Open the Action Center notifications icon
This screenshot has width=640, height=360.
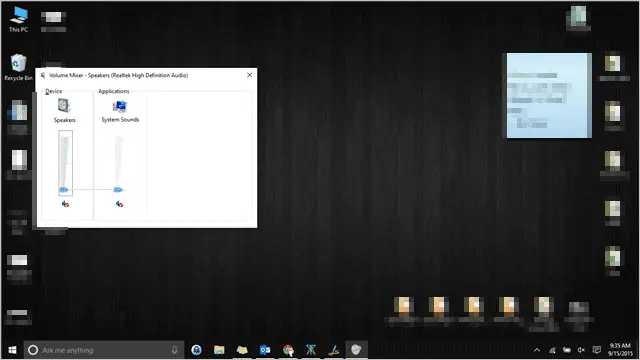[x=596, y=350]
